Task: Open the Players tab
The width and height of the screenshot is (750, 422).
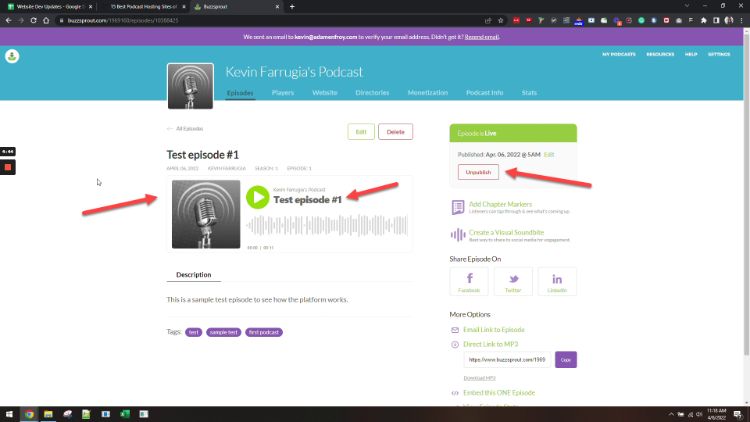Action: click(x=283, y=93)
